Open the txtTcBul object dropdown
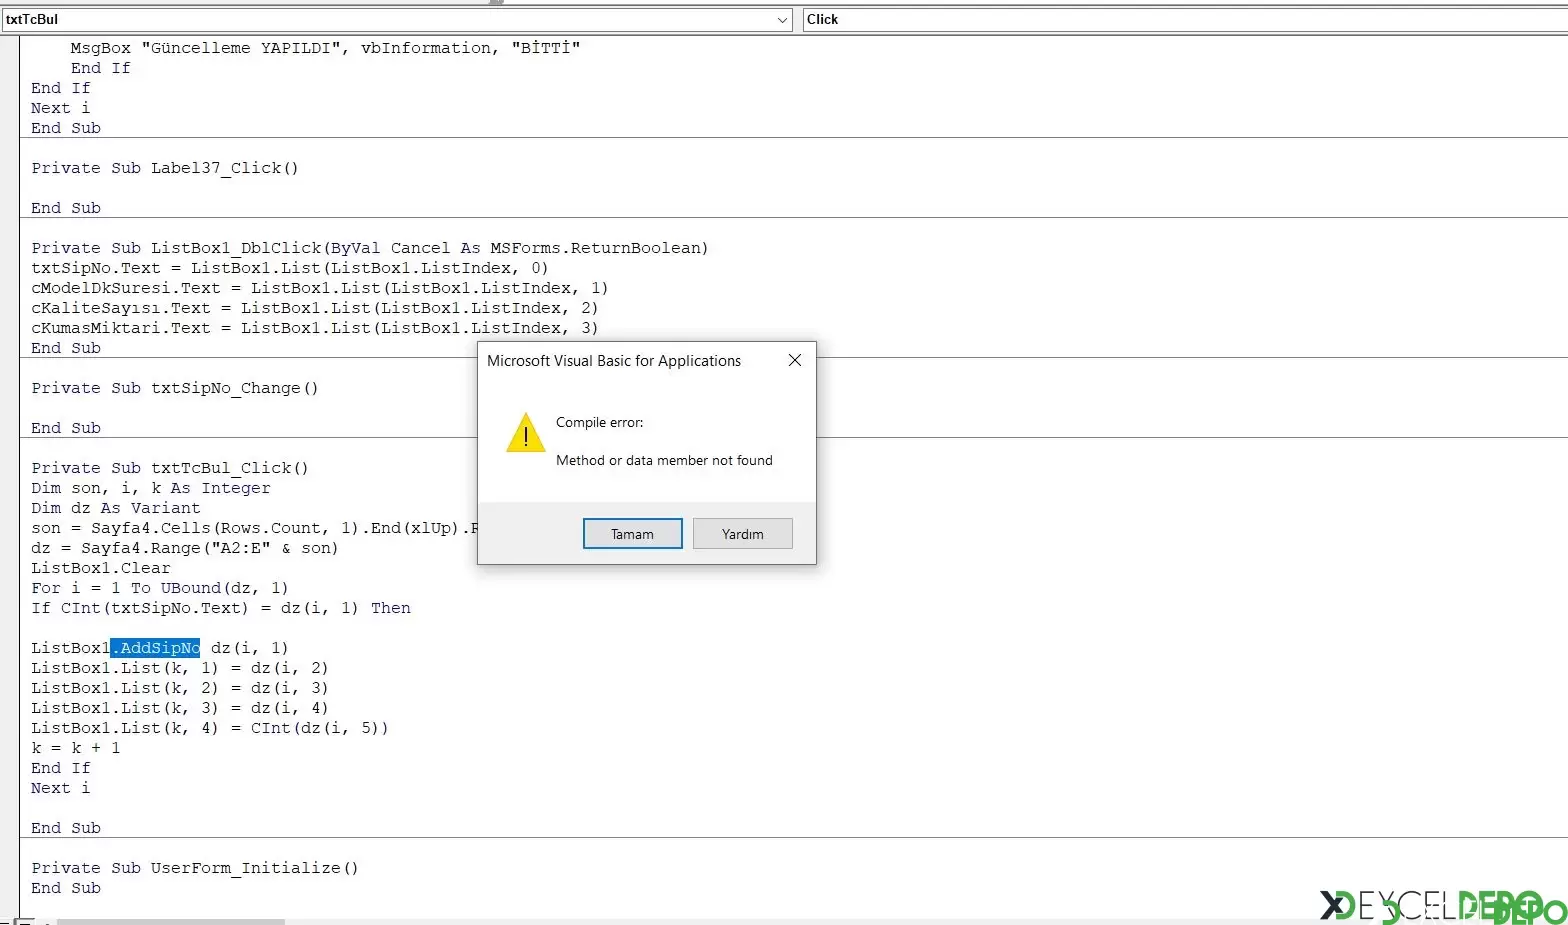 pyautogui.click(x=783, y=20)
